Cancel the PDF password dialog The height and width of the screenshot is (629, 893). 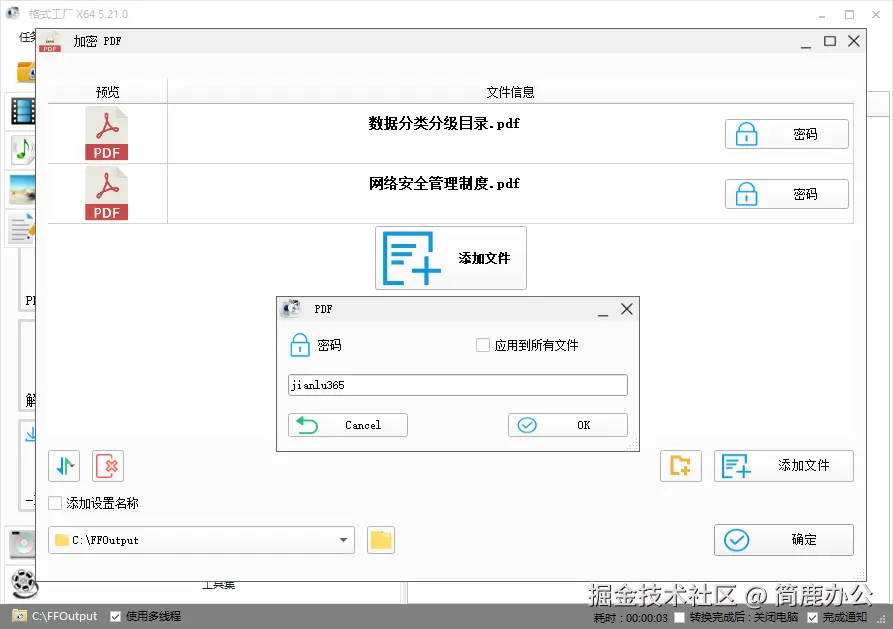pos(347,425)
